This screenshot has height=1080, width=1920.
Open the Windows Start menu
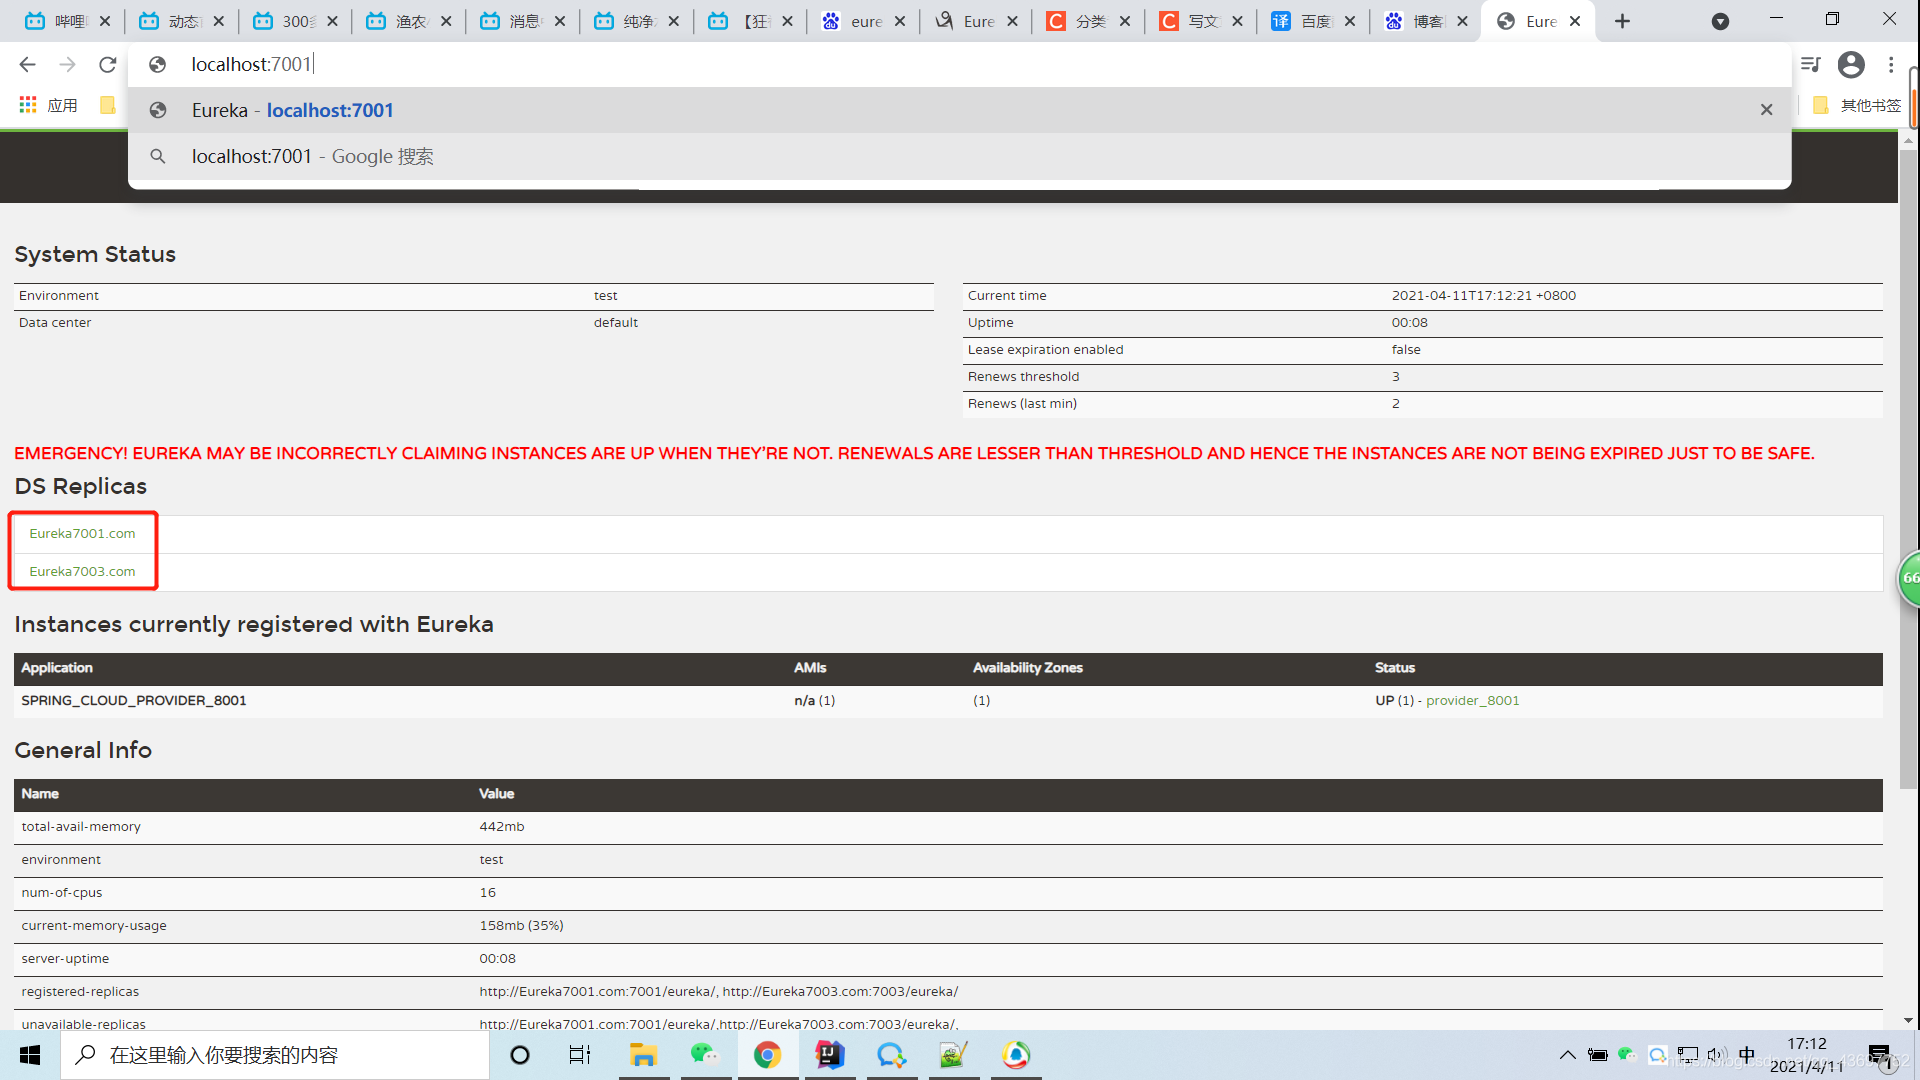pos(30,1055)
